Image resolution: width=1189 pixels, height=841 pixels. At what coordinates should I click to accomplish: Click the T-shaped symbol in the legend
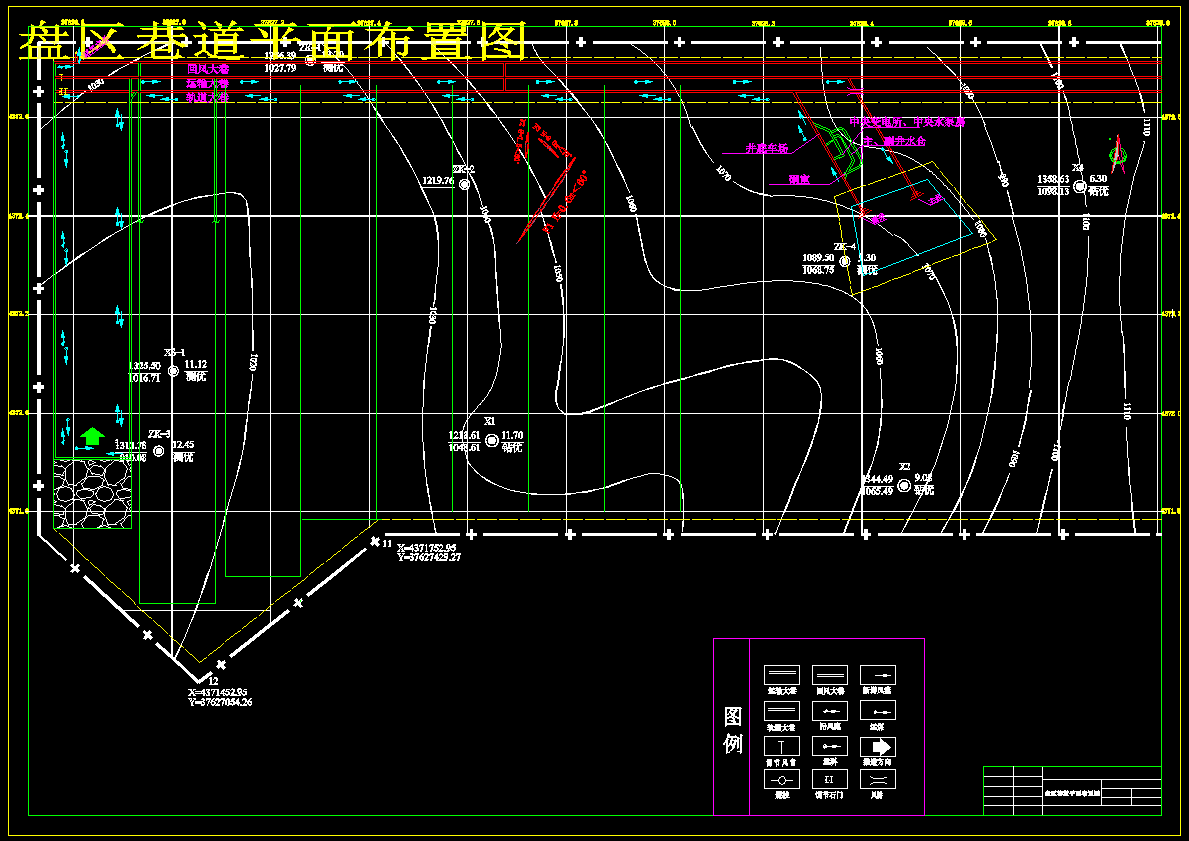(x=781, y=746)
